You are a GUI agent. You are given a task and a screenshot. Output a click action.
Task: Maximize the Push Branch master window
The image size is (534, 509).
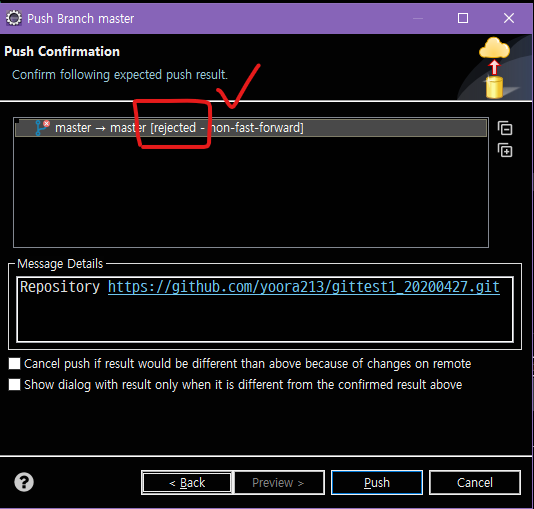[x=462, y=18]
